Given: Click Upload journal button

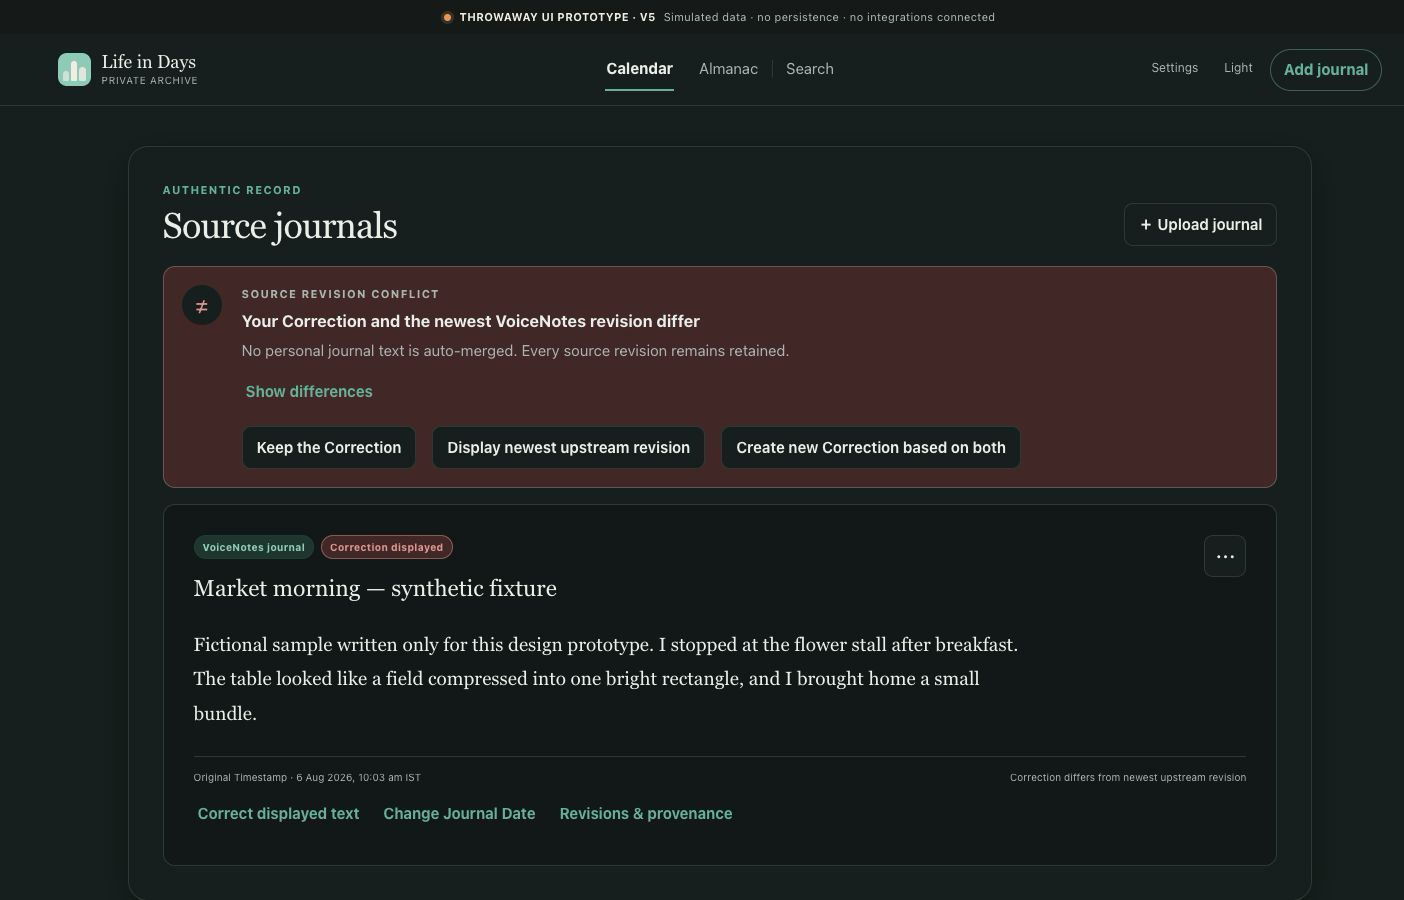Looking at the screenshot, I should tap(1200, 225).
